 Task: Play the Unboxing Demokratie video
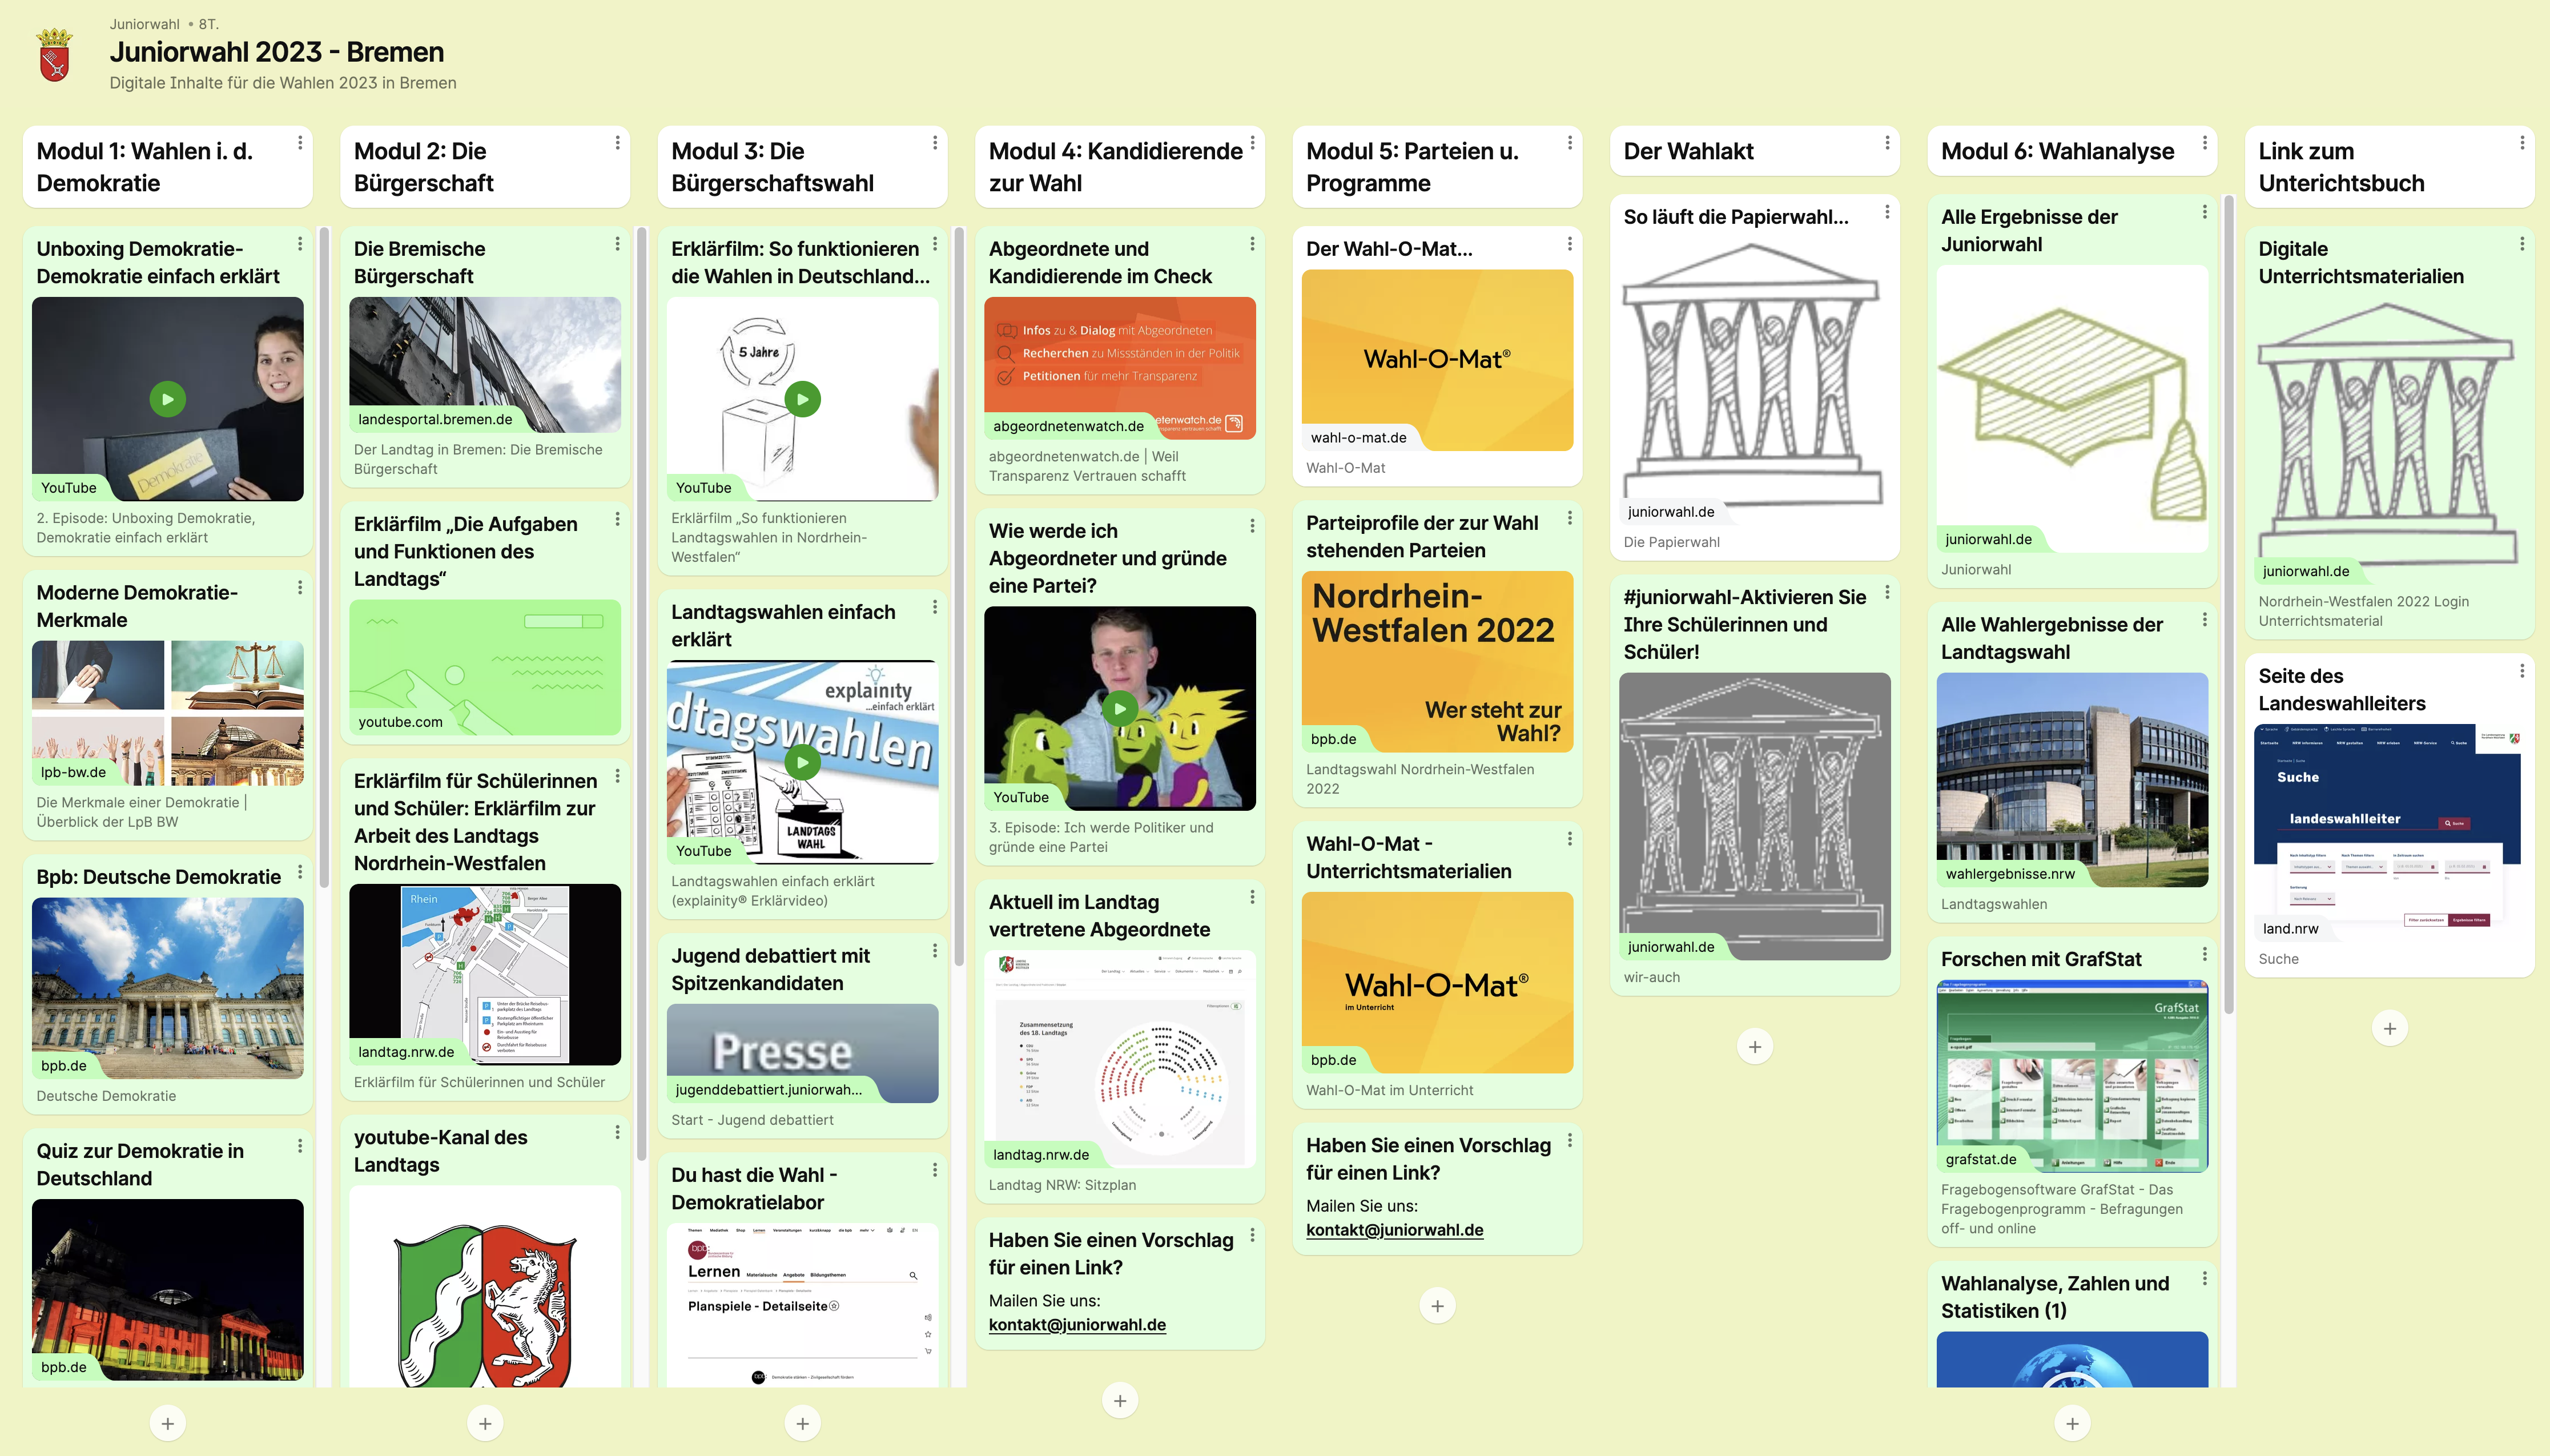[x=168, y=399]
